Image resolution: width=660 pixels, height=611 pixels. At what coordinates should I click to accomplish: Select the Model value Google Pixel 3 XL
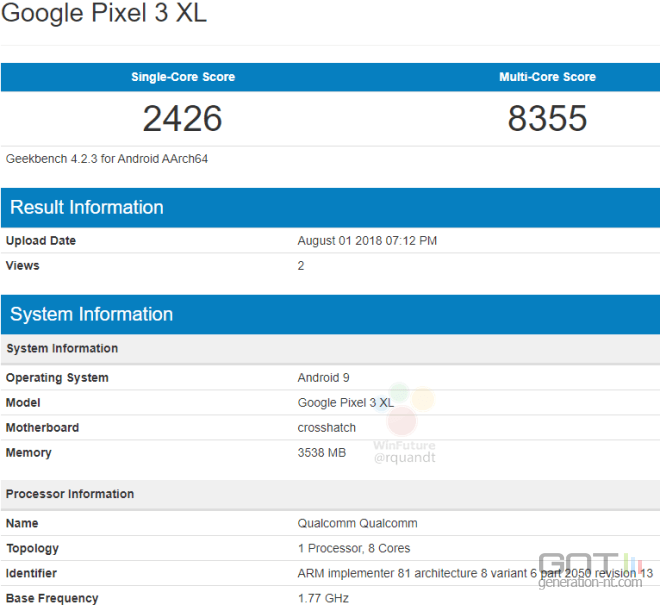tap(346, 403)
